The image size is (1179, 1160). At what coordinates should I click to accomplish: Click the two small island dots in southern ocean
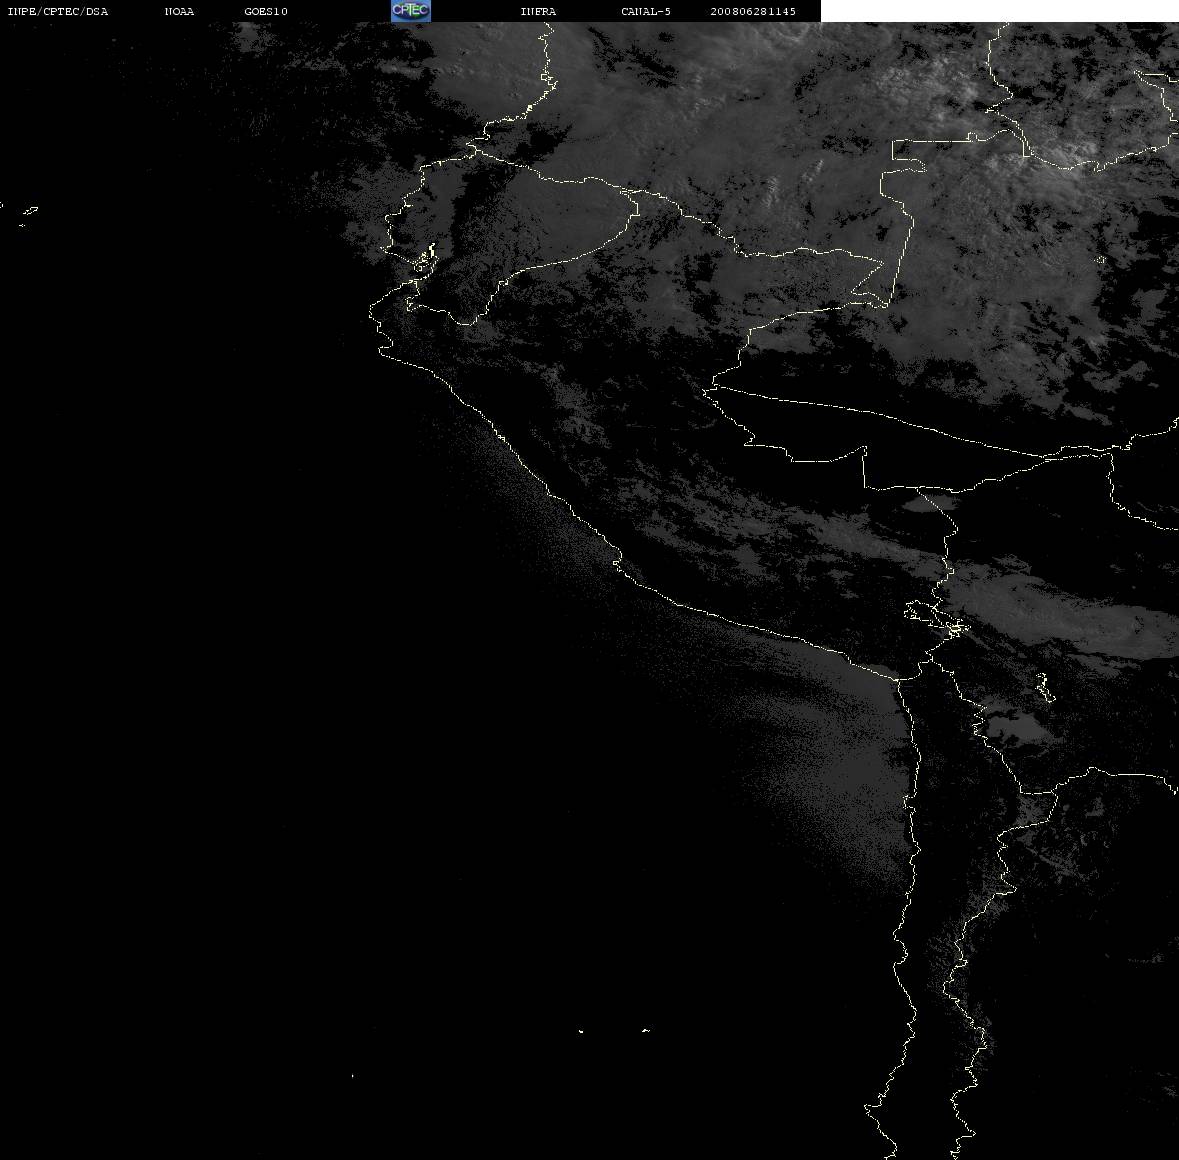click(x=613, y=1030)
